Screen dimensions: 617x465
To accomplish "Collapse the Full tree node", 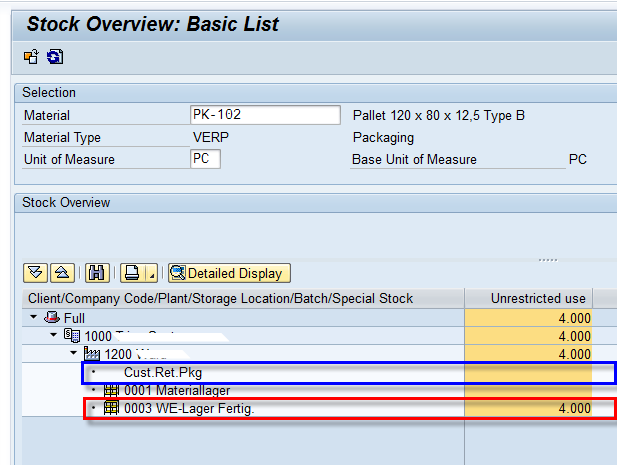I will coord(36,318).
